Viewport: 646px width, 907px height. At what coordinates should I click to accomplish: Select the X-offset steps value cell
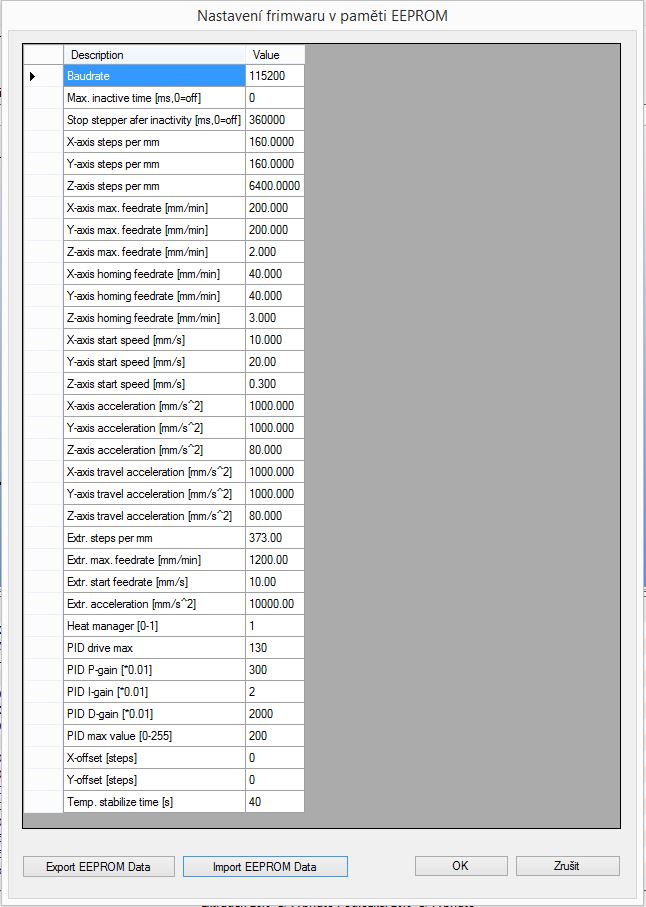[x=274, y=758]
